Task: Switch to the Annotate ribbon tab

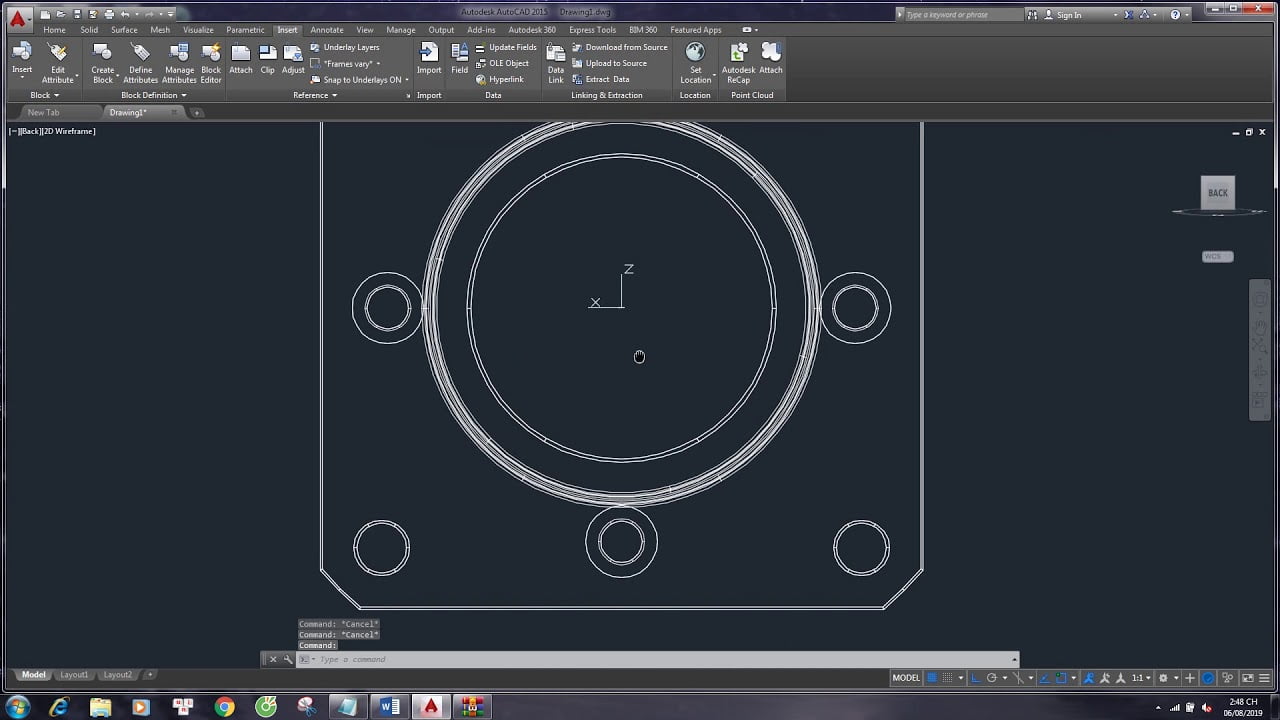Action: pyautogui.click(x=326, y=30)
